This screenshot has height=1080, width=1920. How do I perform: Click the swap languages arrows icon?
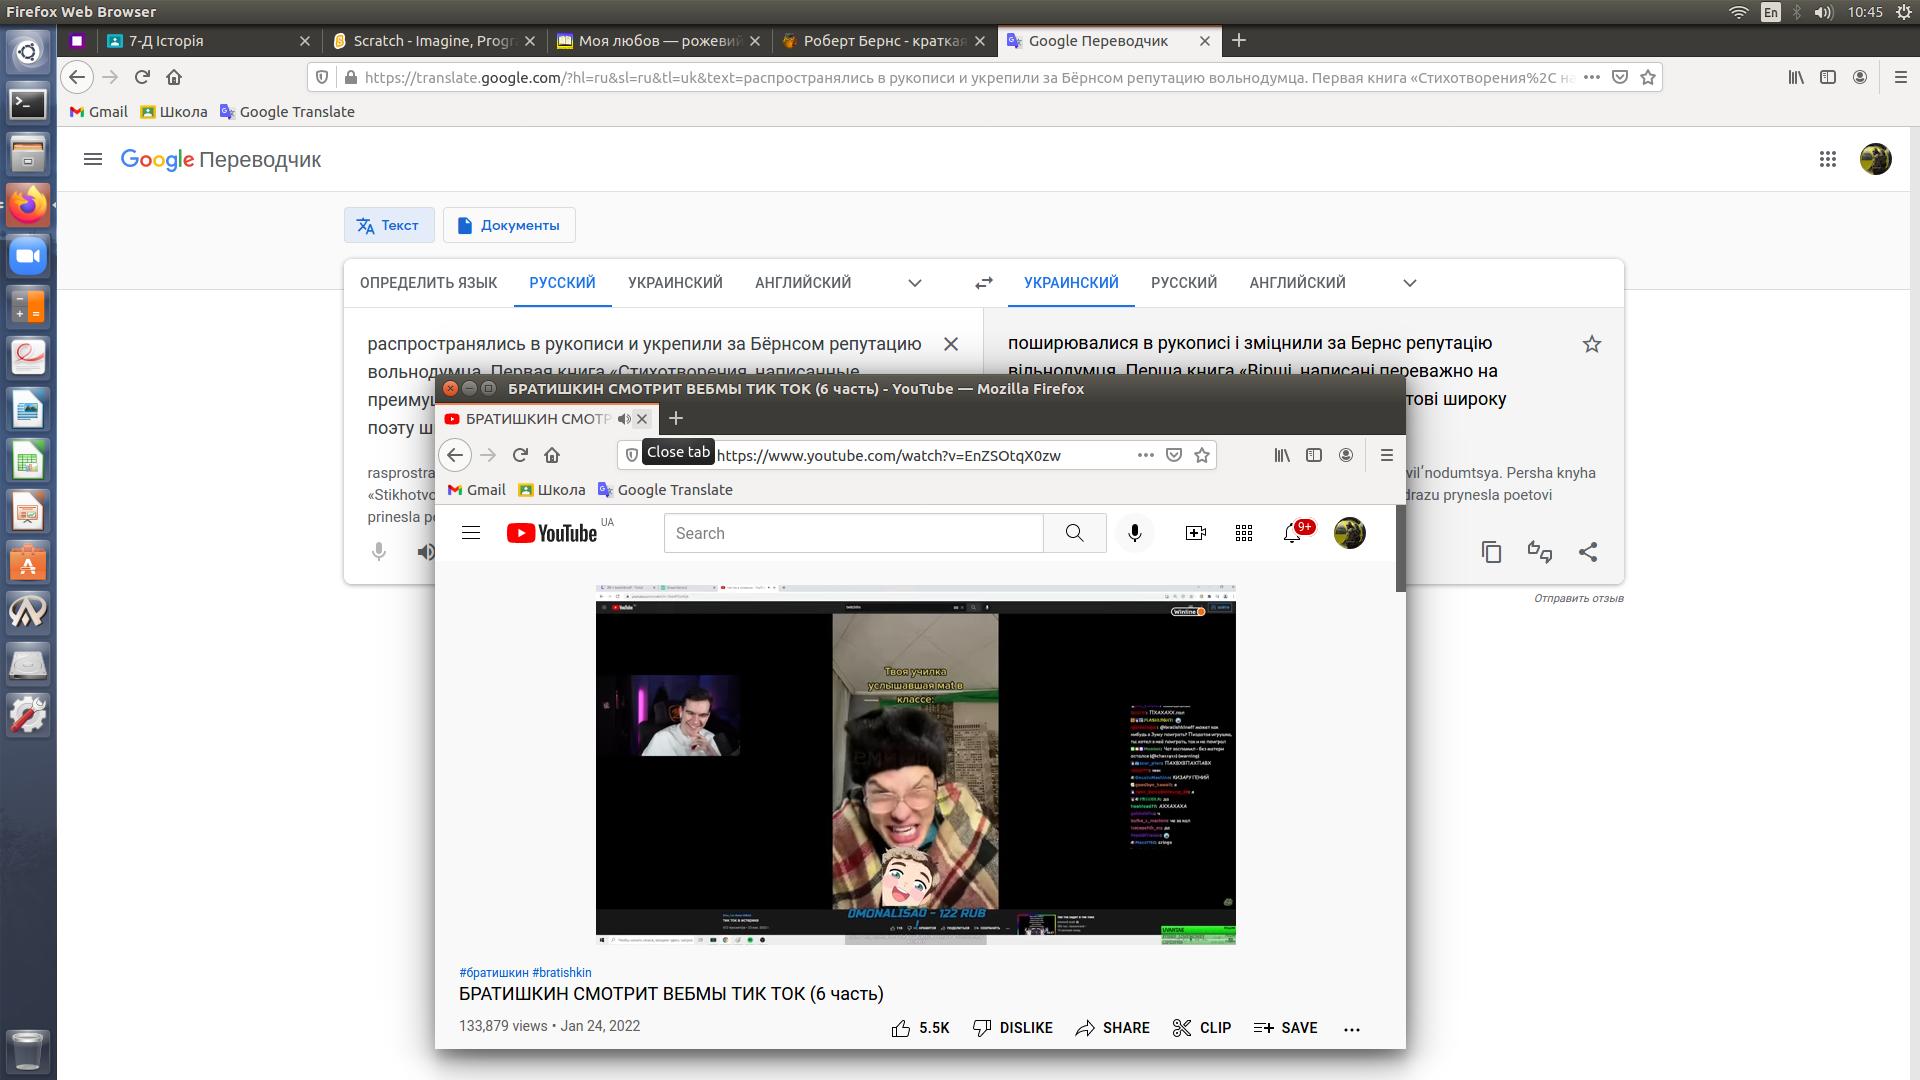coord(984,283)
